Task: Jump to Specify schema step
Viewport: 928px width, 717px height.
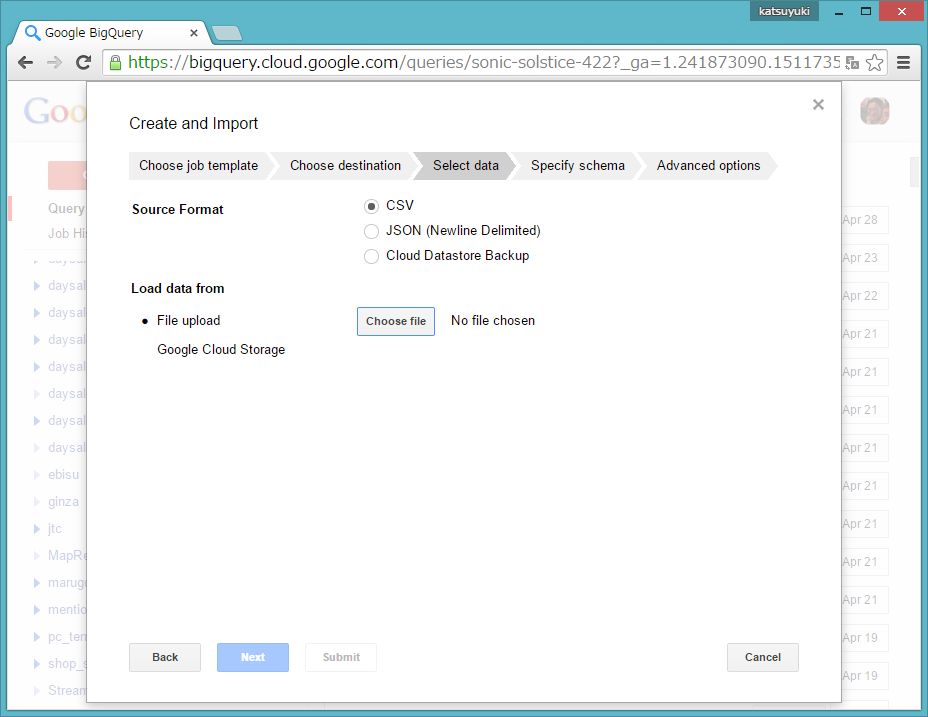Action: [578, 166]
